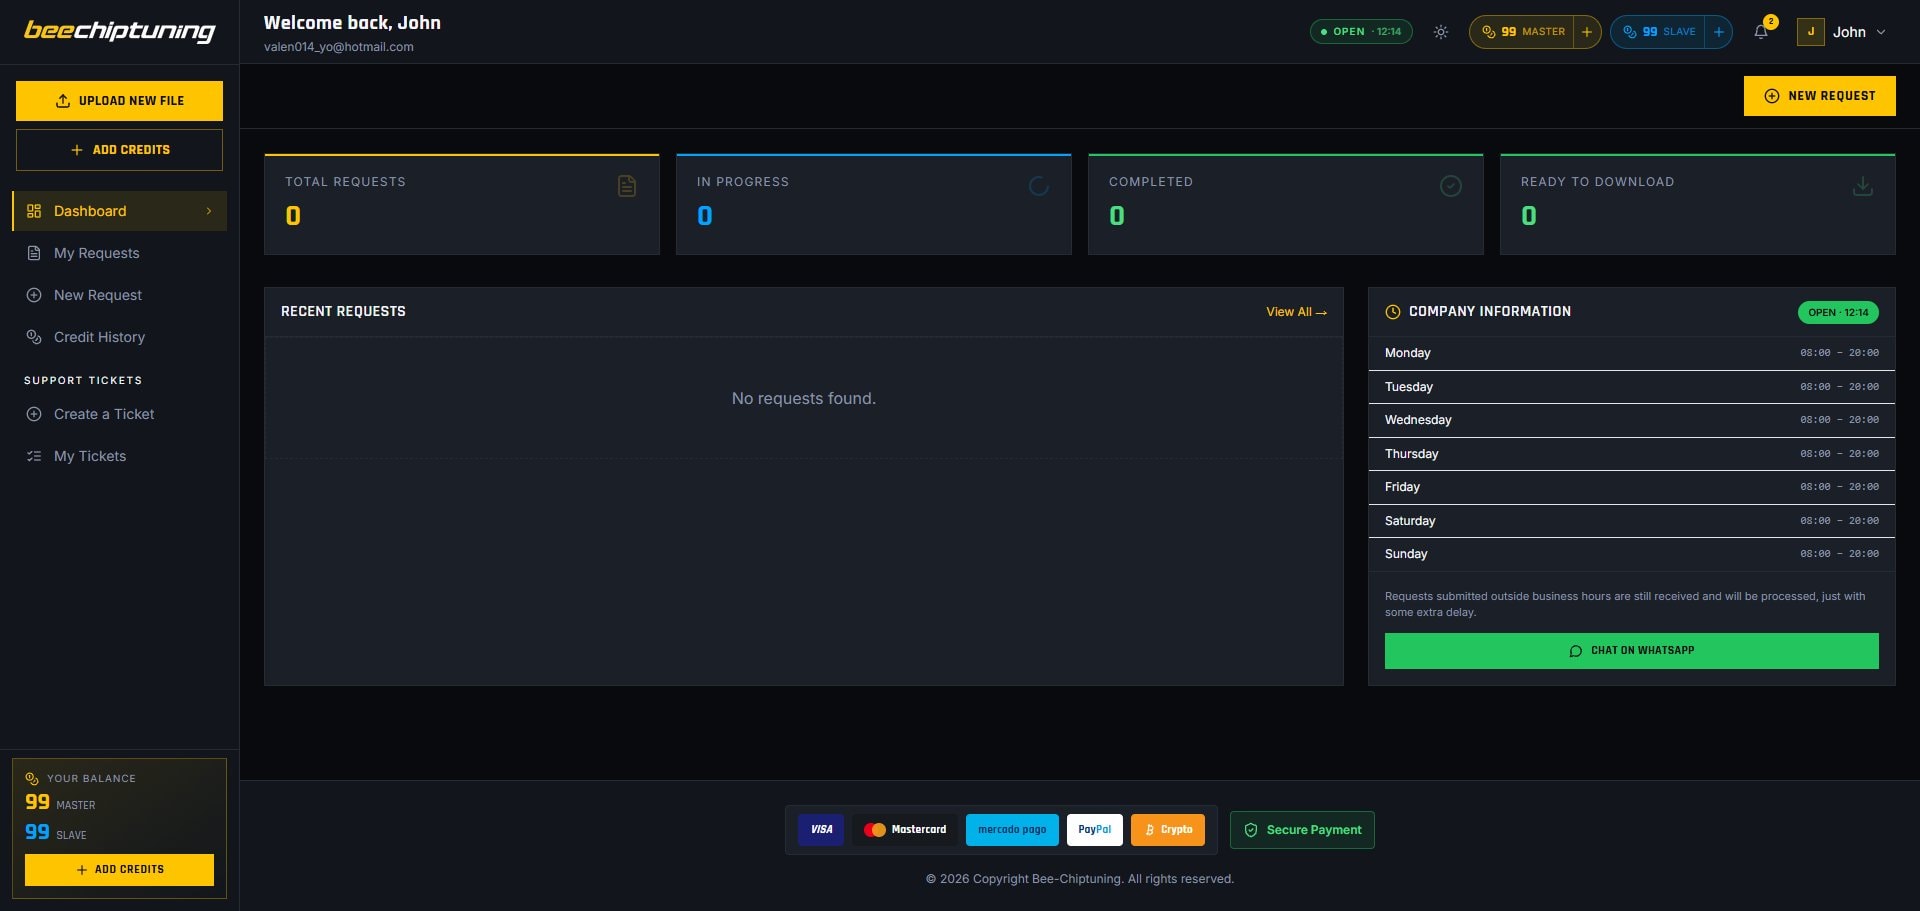This screenshot has width=1920, height=911.
Task: Click the green OPEN 12:14 badge in Company Information
Action: (x=1838, y=313)
